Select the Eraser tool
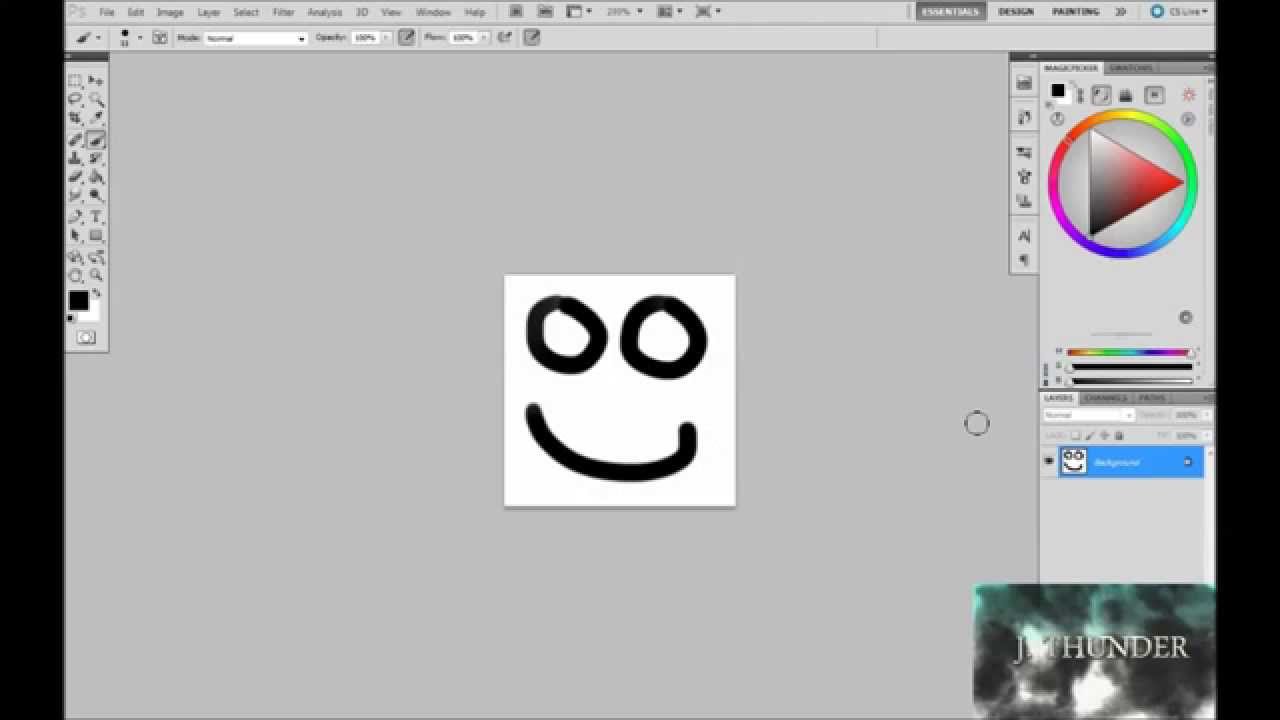This screenshot has height=720, width=1280. [75, 177]
